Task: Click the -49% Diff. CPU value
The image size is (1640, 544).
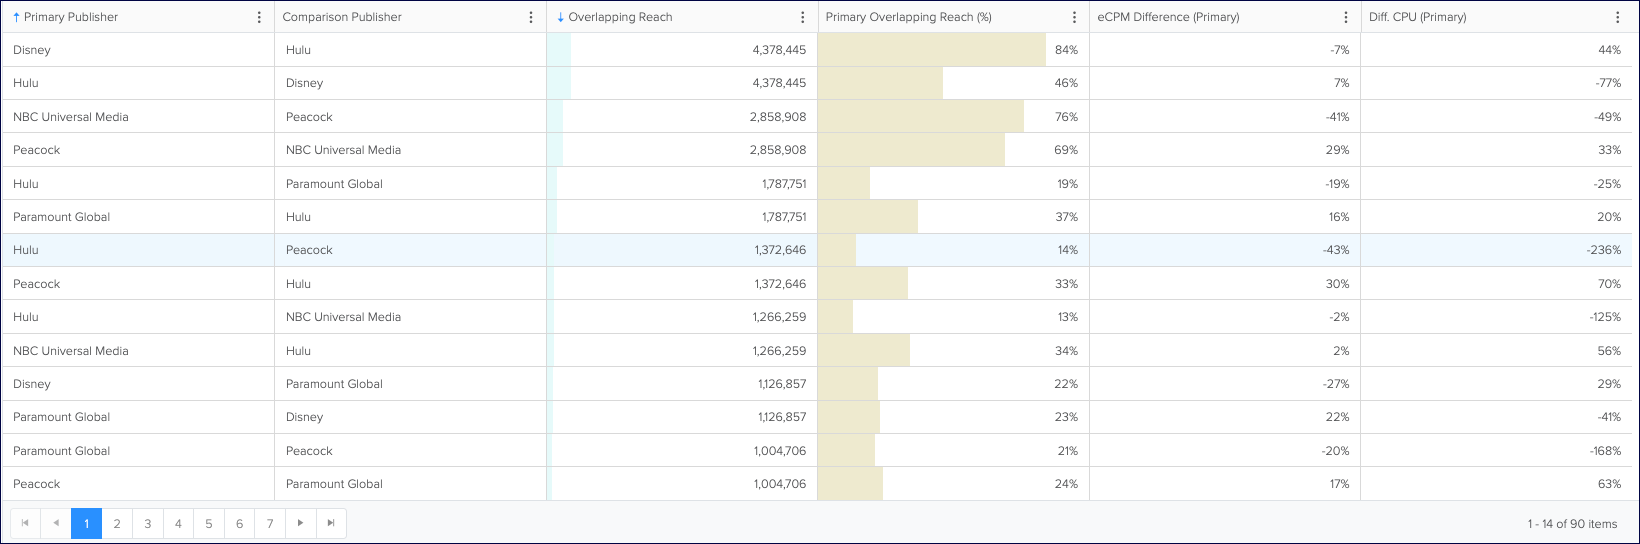Action: click(x=1608, y=117)
